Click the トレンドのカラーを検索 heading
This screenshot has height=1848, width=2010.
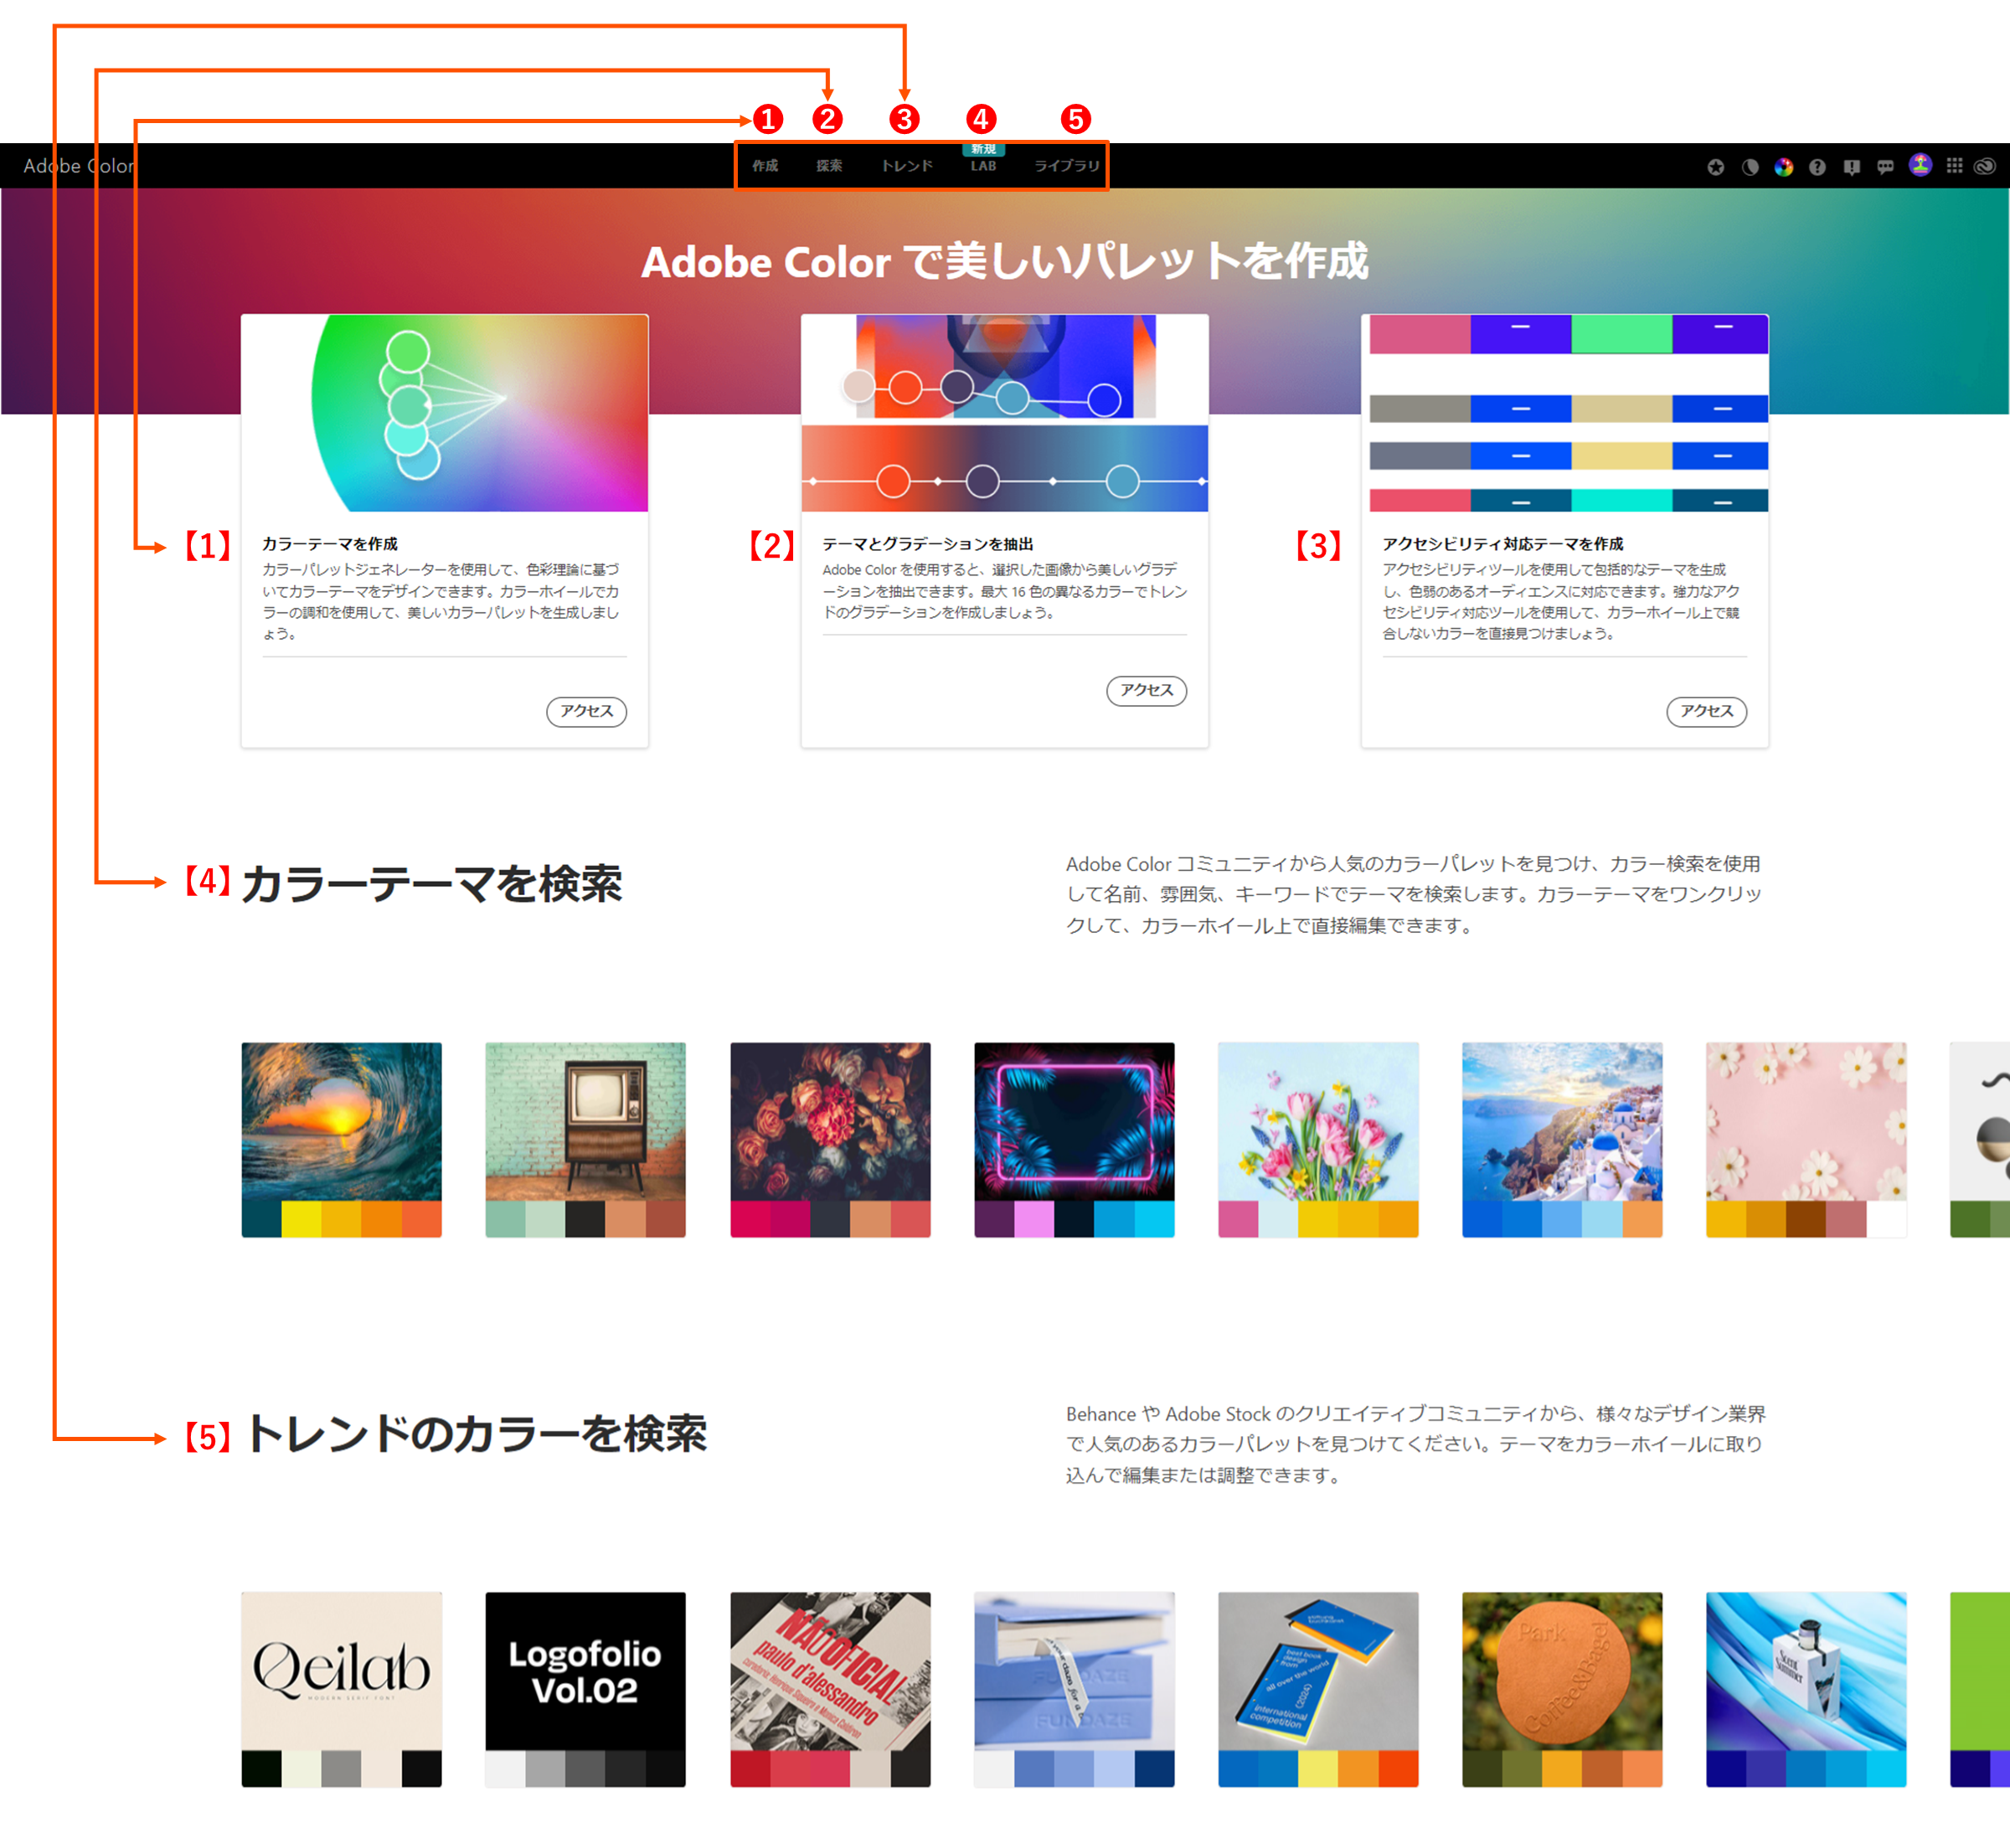477,1433
